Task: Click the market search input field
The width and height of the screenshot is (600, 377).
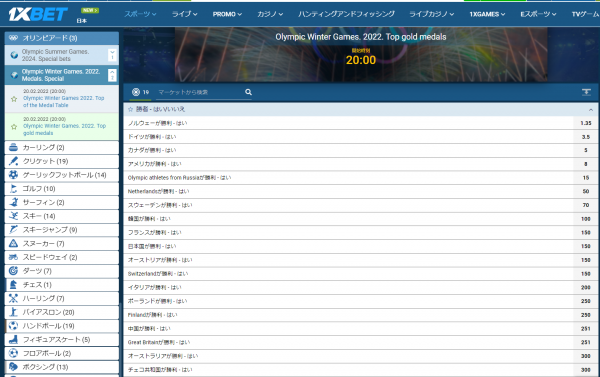Action: click(x=200, y=92)
